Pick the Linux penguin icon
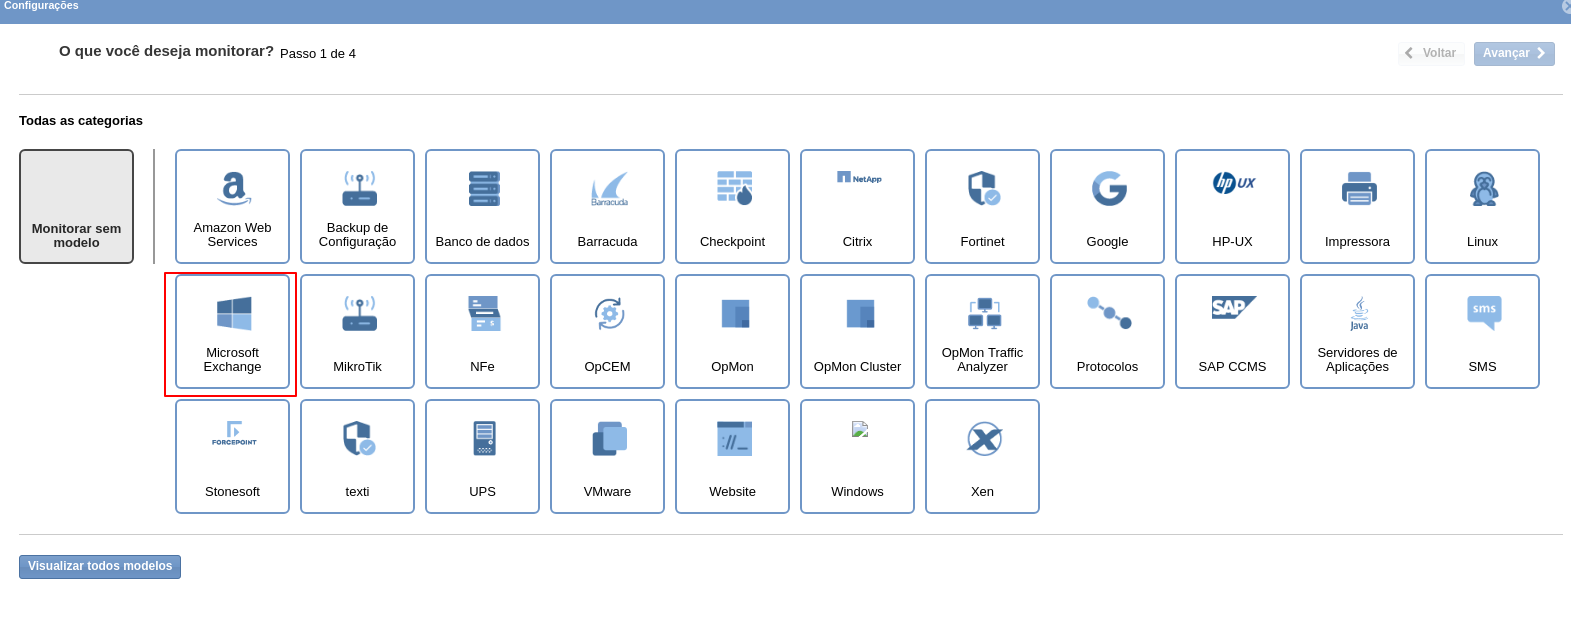This screenshot has height=639, width=1571. (1483, 188)
